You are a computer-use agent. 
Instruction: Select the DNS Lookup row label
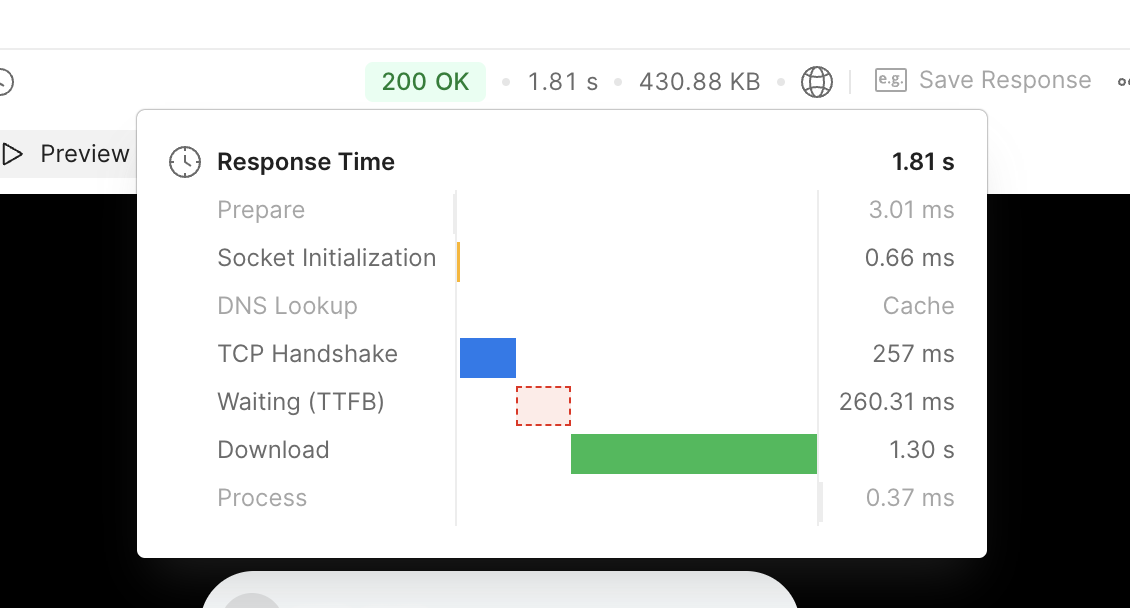point(287,306)
